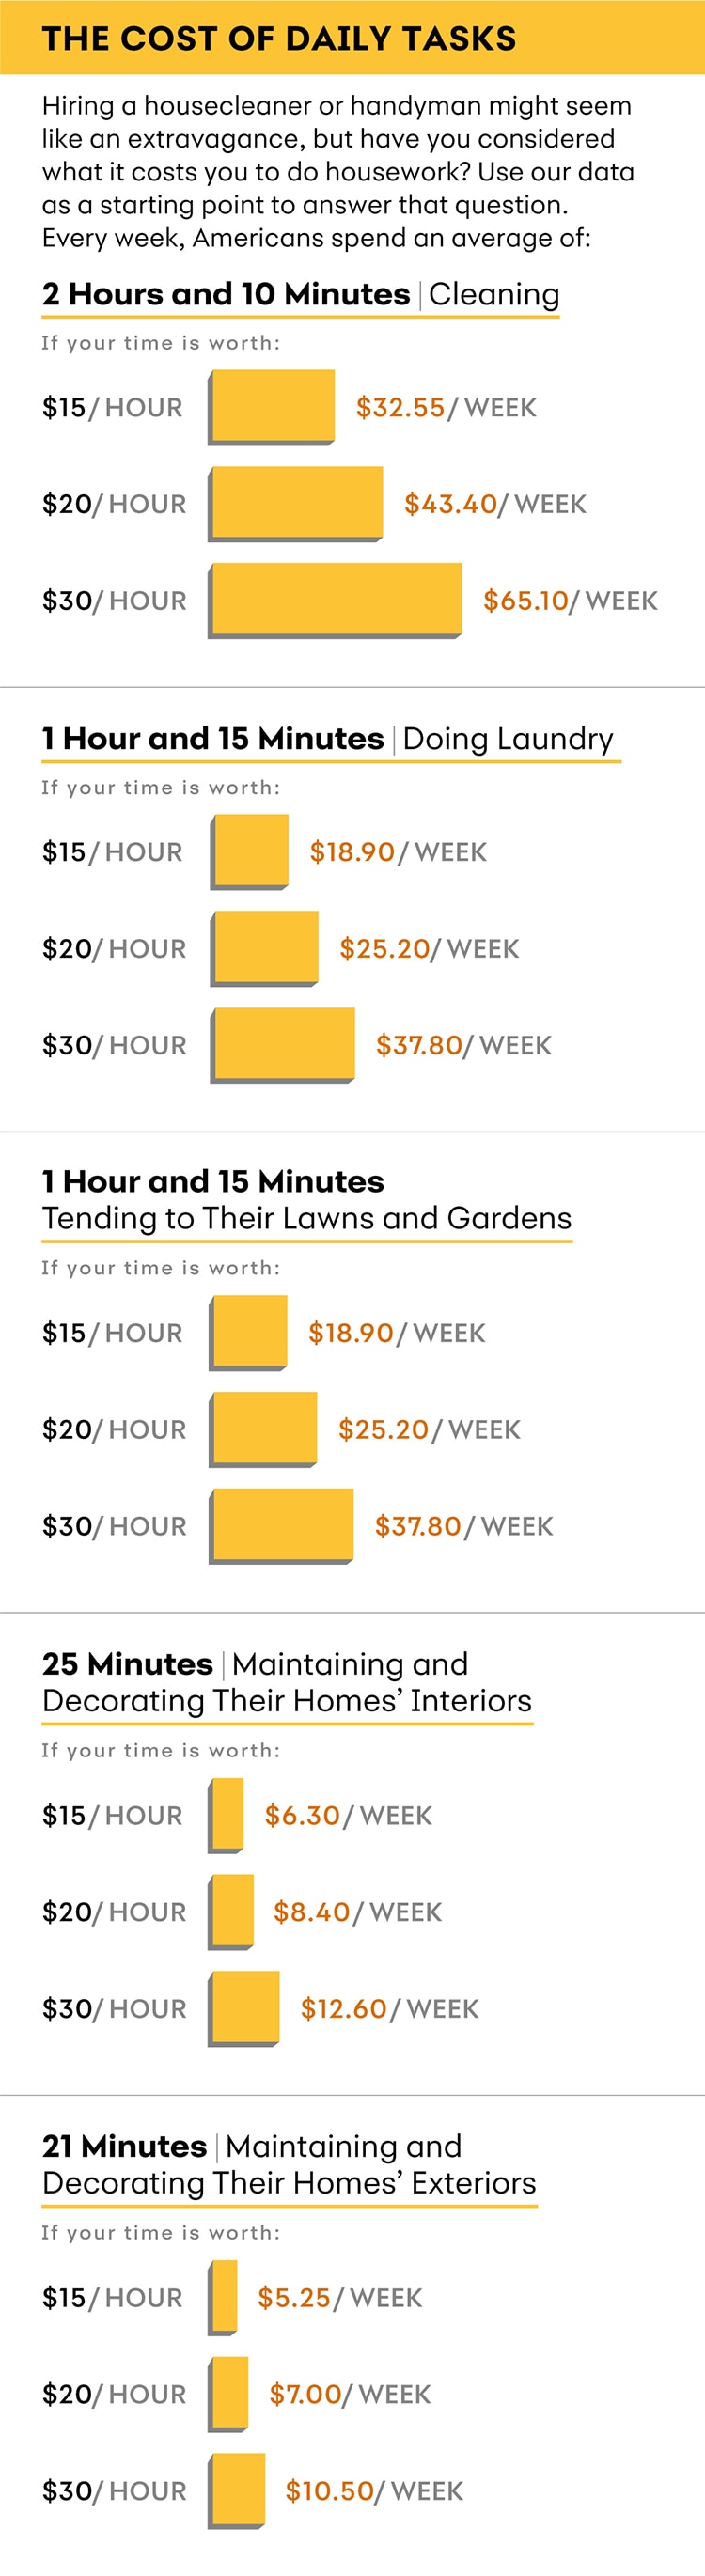Select the $5.25/week Exteriors value
This screenshot has width=705, height=2576.
point(340,2297)
